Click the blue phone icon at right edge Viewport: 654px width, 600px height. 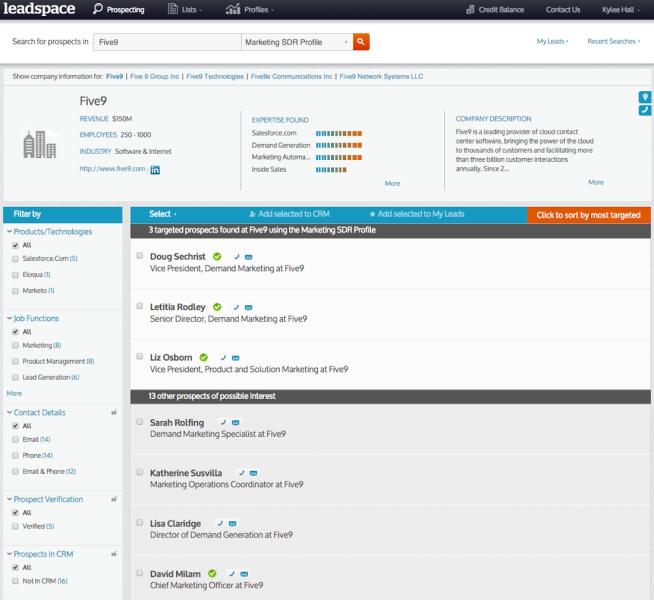[x=645, y=110]
